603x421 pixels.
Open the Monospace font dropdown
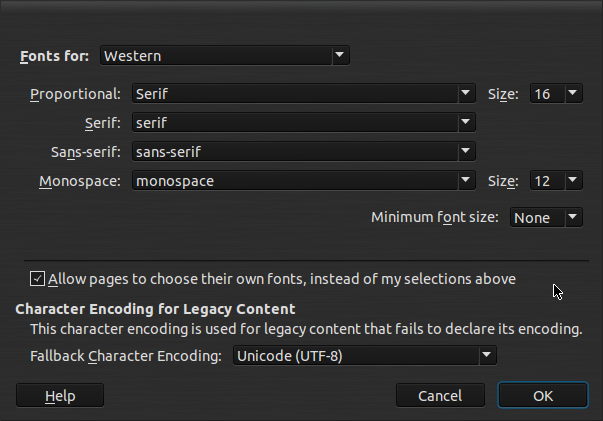coord(303,182)
